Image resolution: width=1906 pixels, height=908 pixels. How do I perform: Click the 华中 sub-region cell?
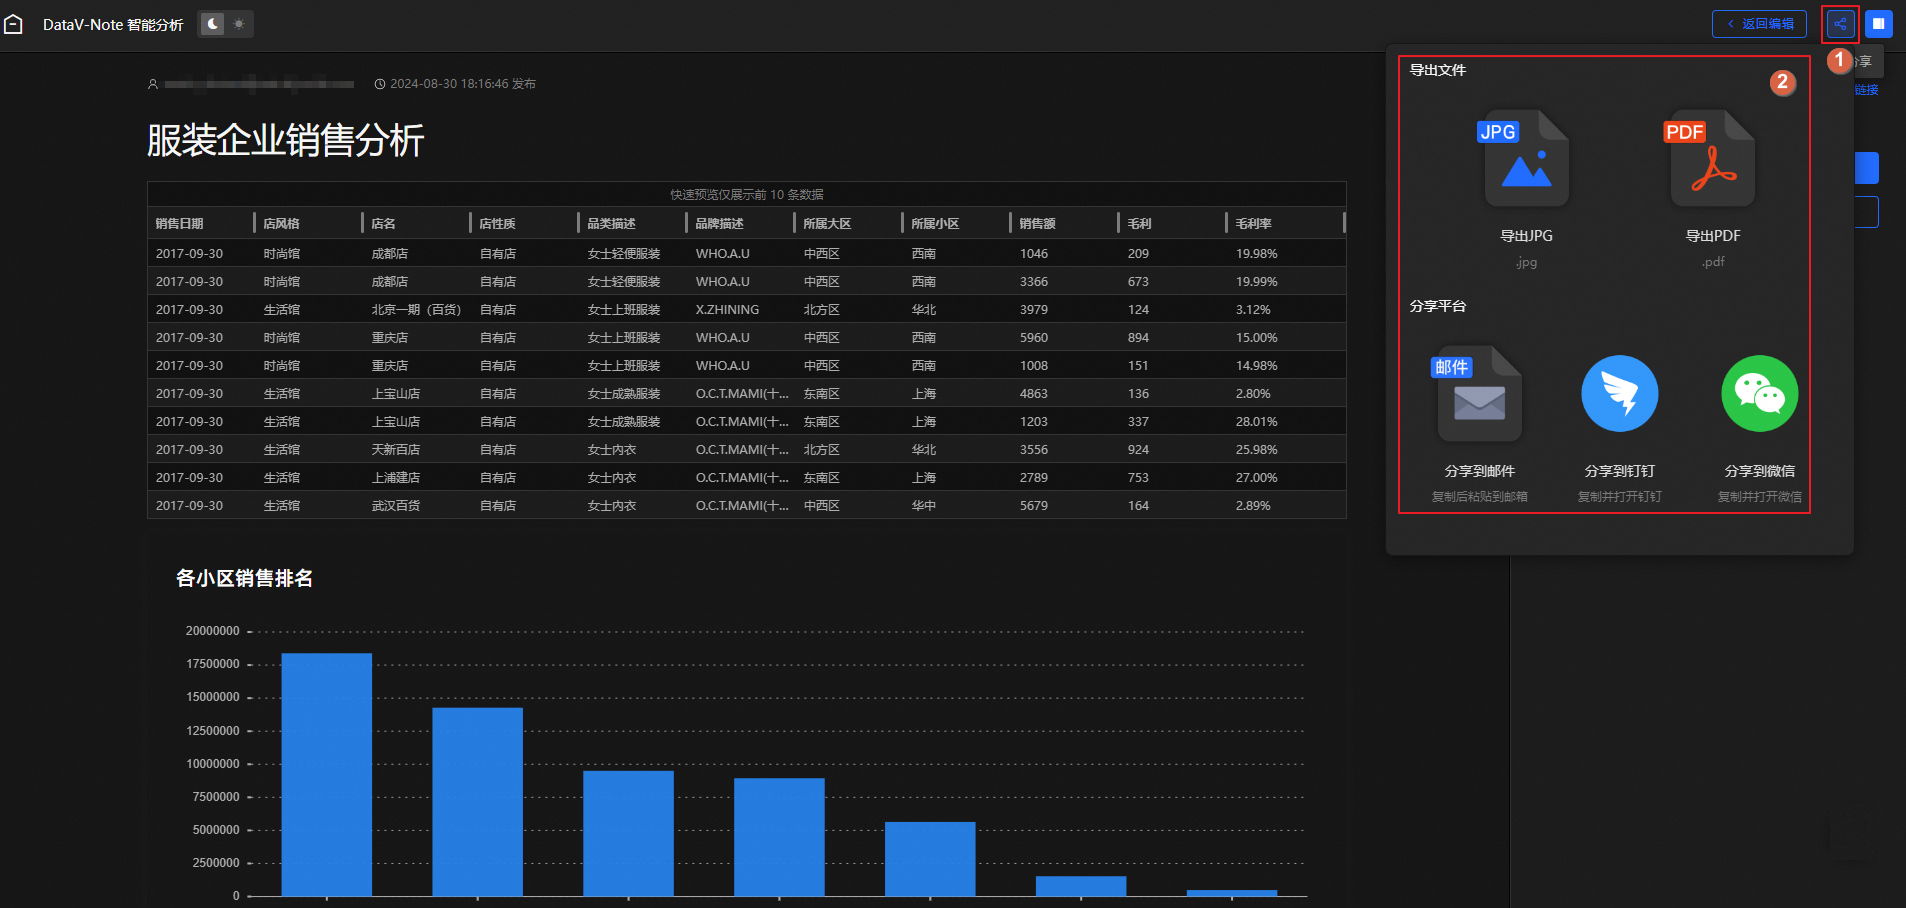pyautogui.click(x=924, y=506)
